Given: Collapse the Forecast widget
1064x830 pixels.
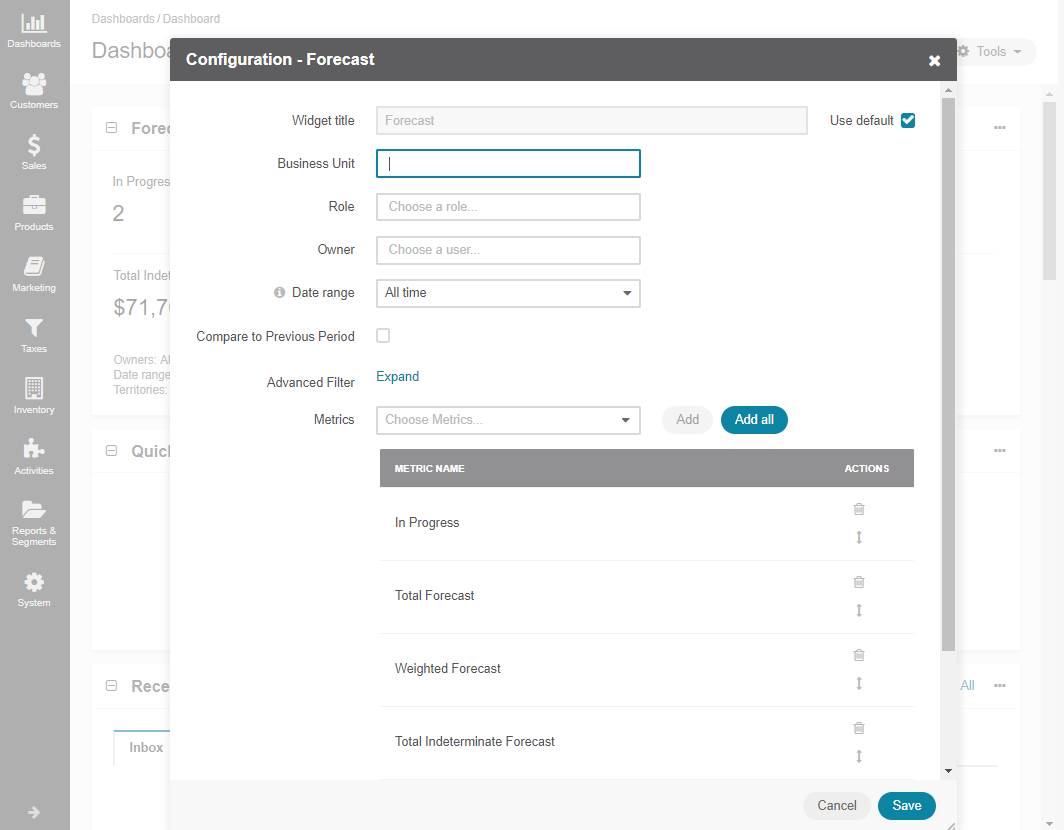Looking at the screenshot, I should tap(111, 128).
